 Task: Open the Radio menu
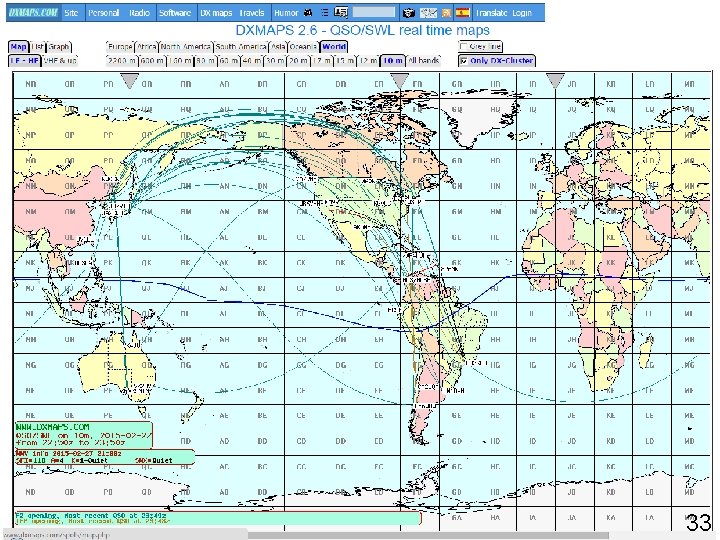click(x=139, y=13)
